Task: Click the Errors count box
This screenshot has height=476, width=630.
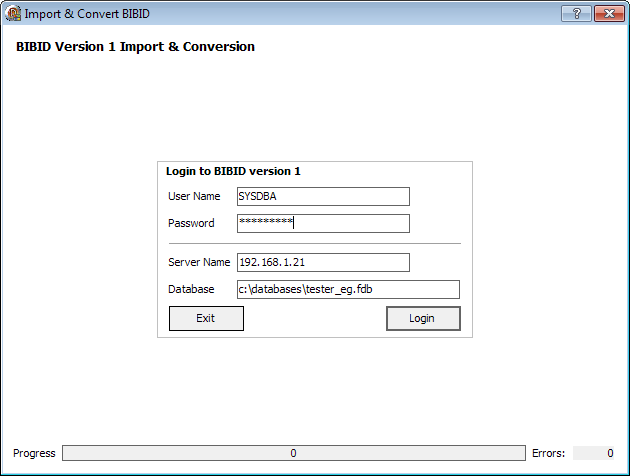Action: pyautogui.click(x=594, y=453)
